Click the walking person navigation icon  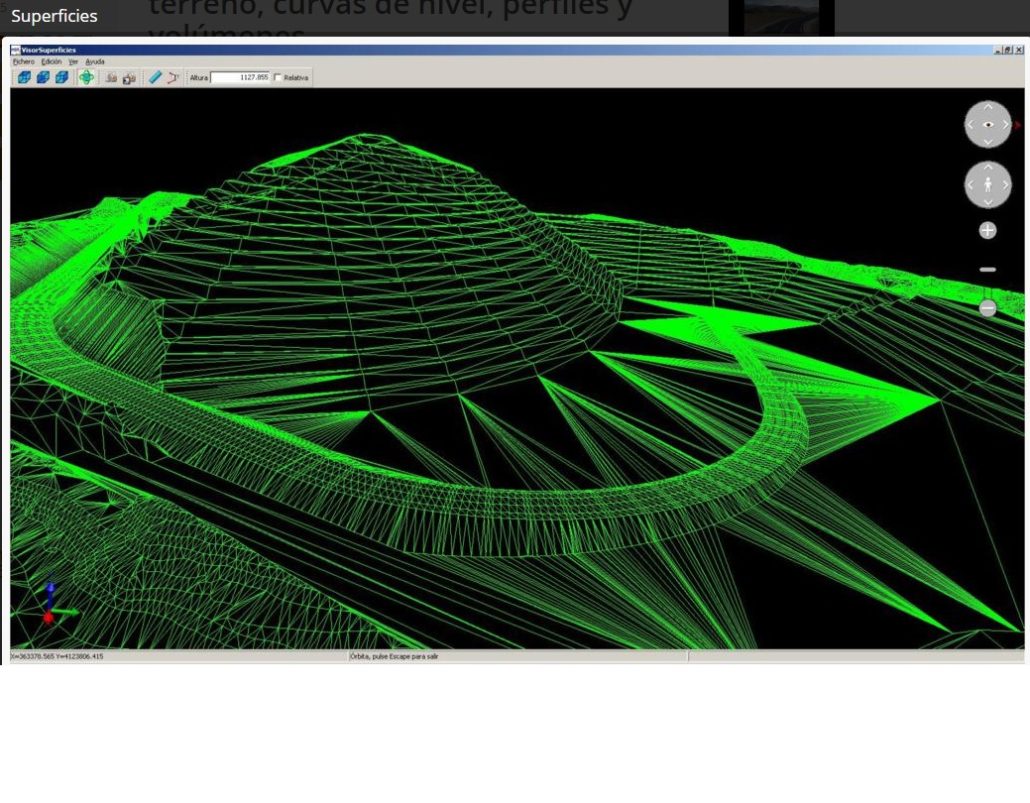[988, 185]
